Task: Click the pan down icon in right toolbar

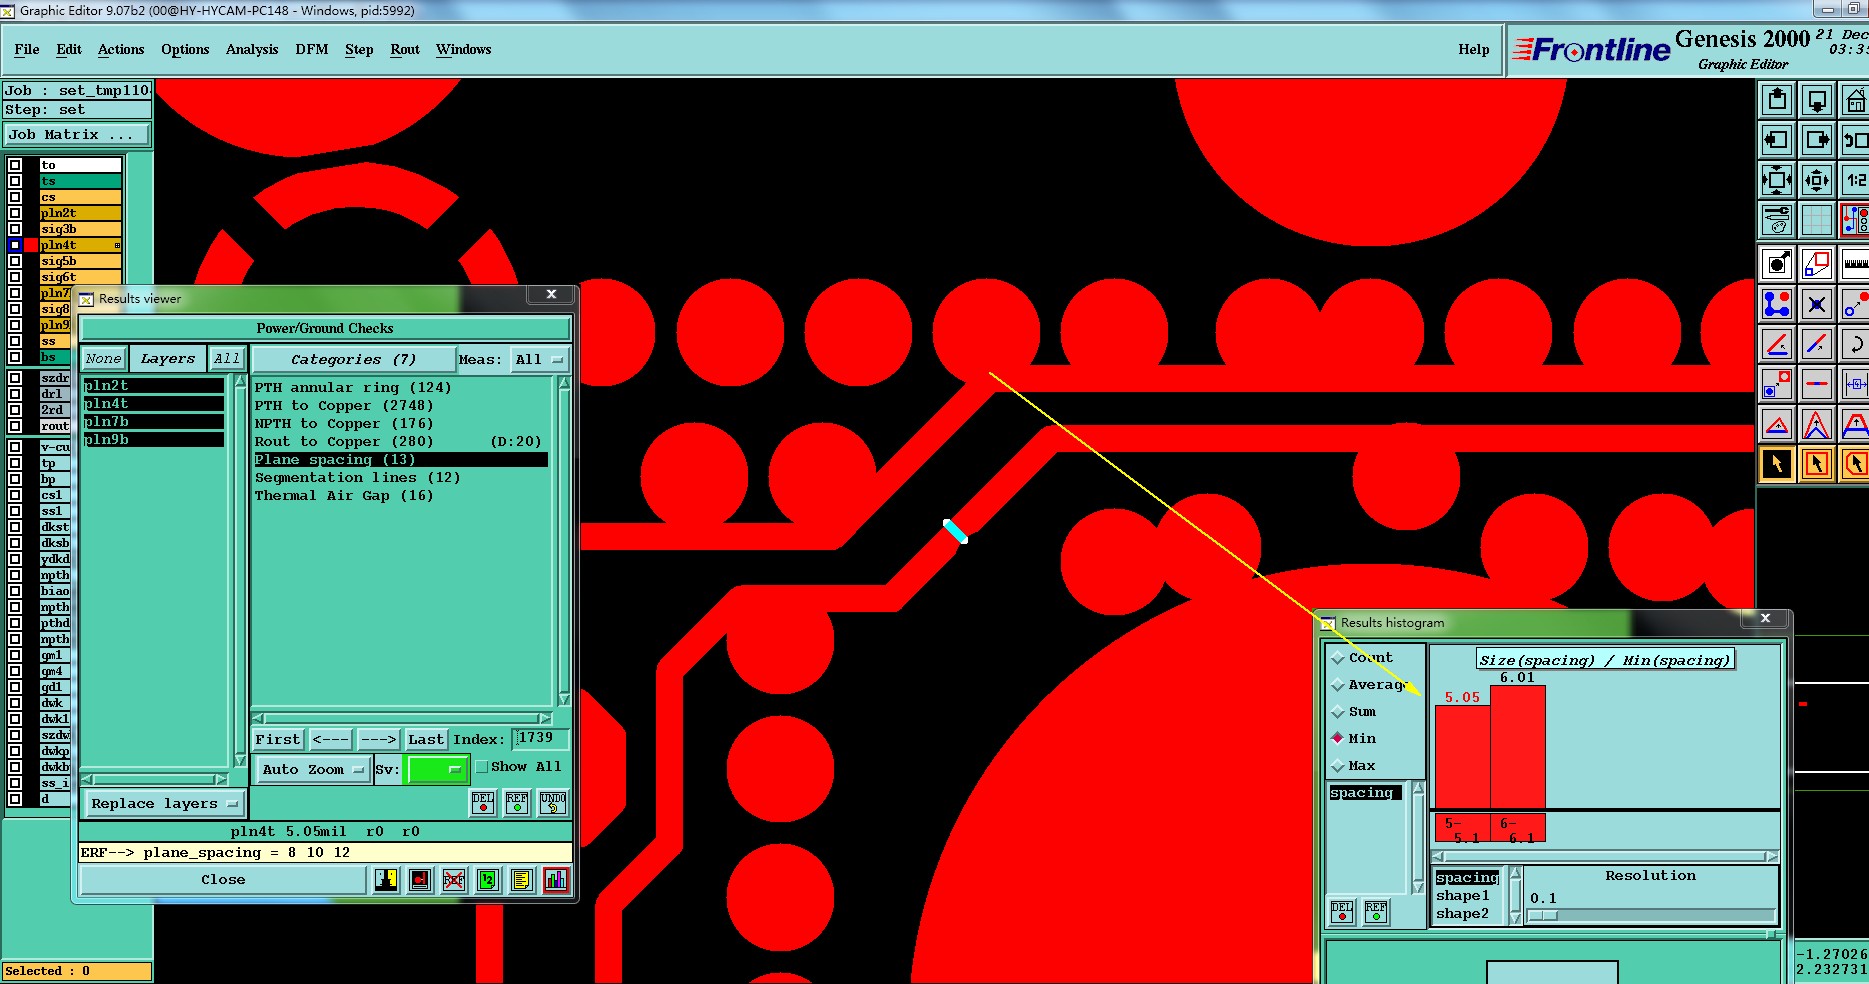Action: (1817, 100)
